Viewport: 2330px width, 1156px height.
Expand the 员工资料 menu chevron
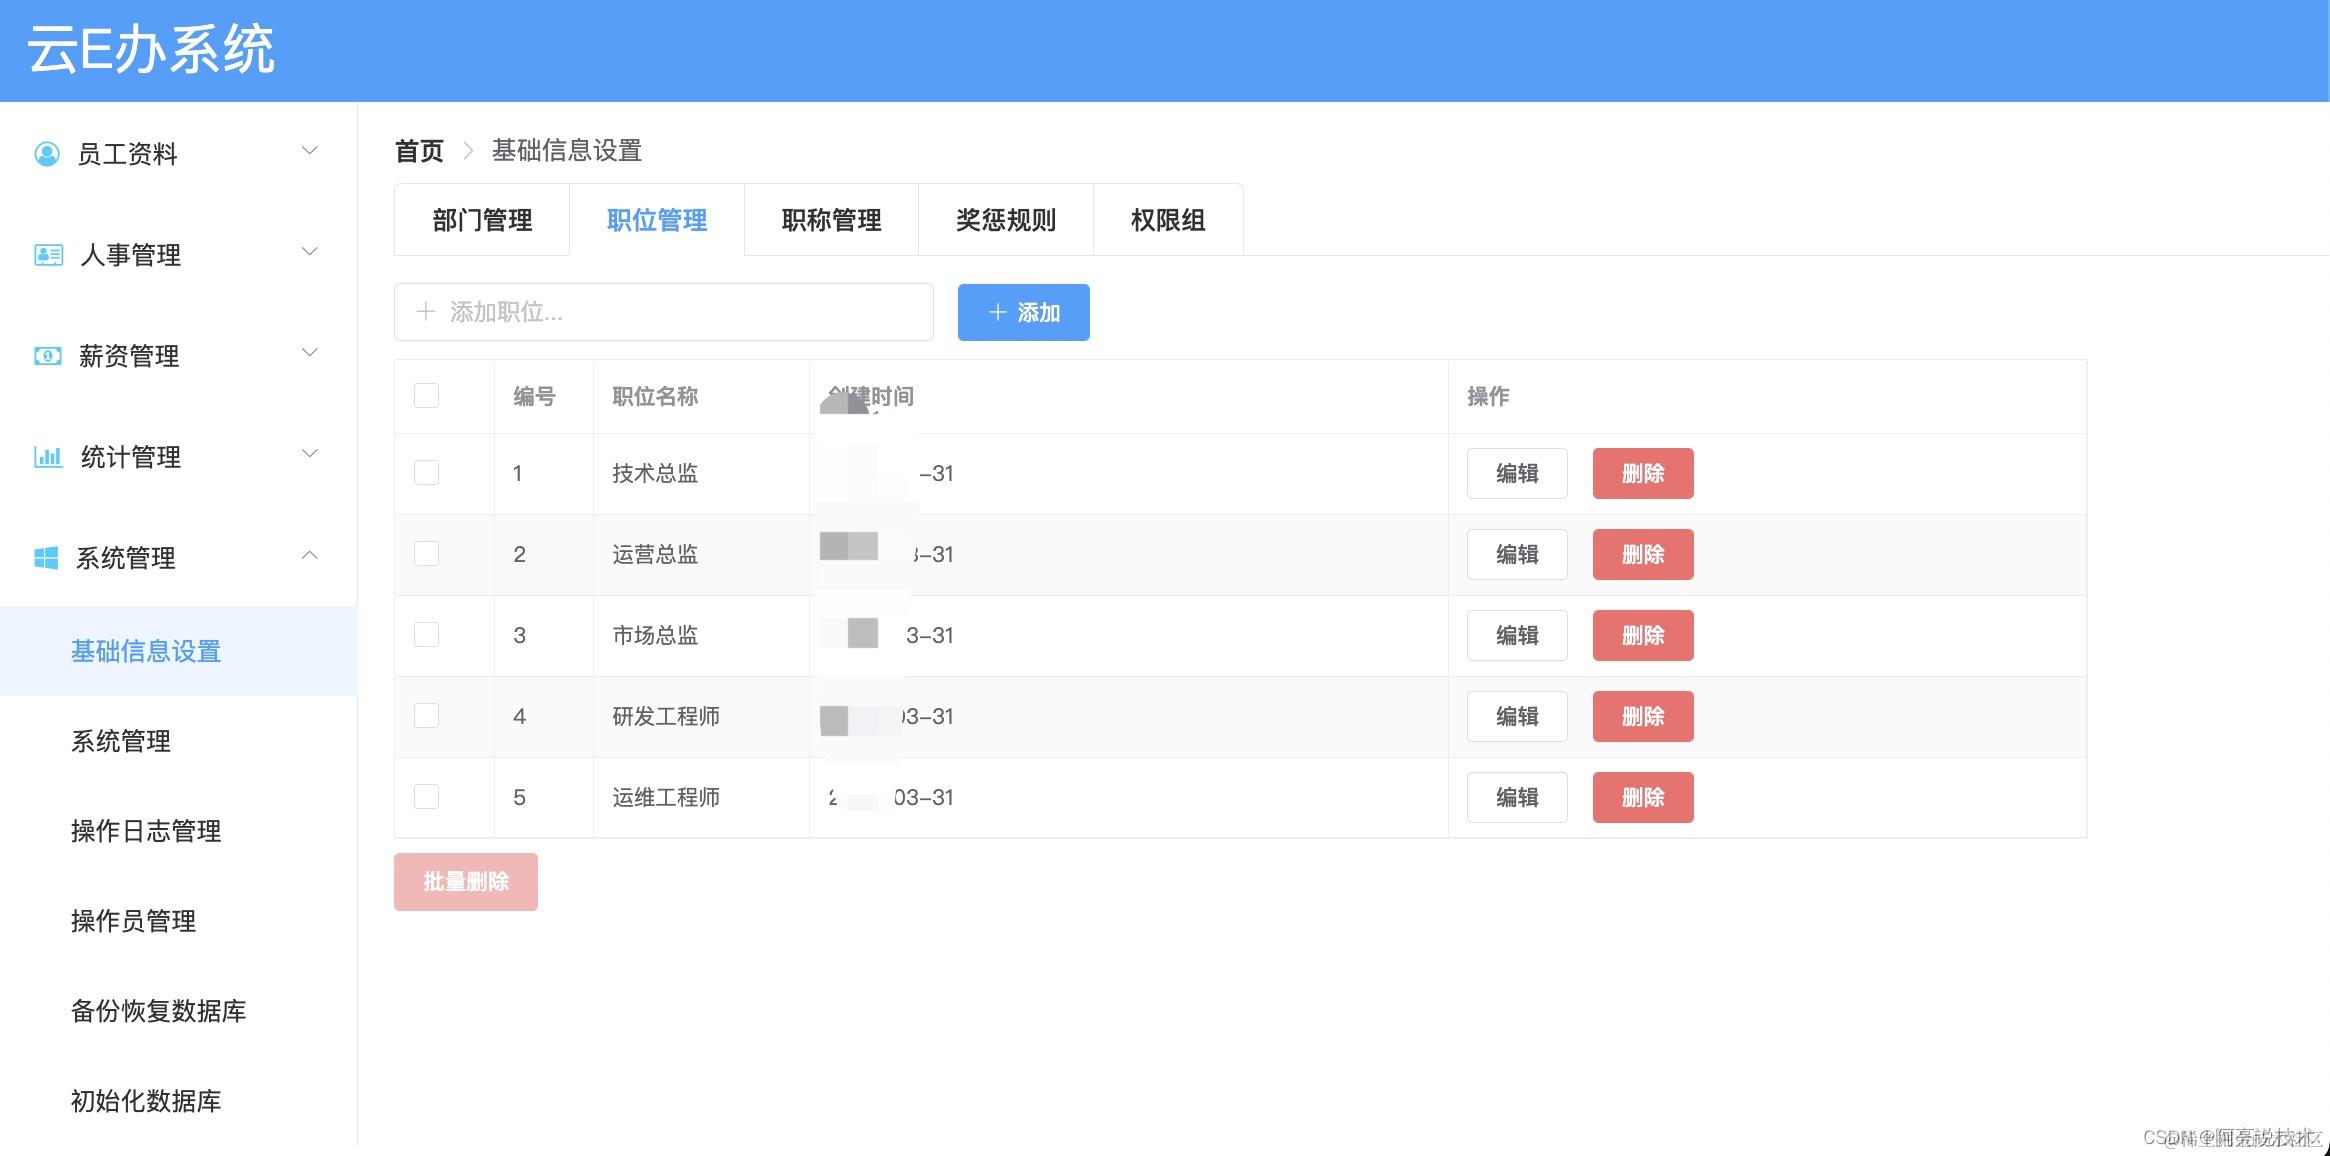point(310,151)
